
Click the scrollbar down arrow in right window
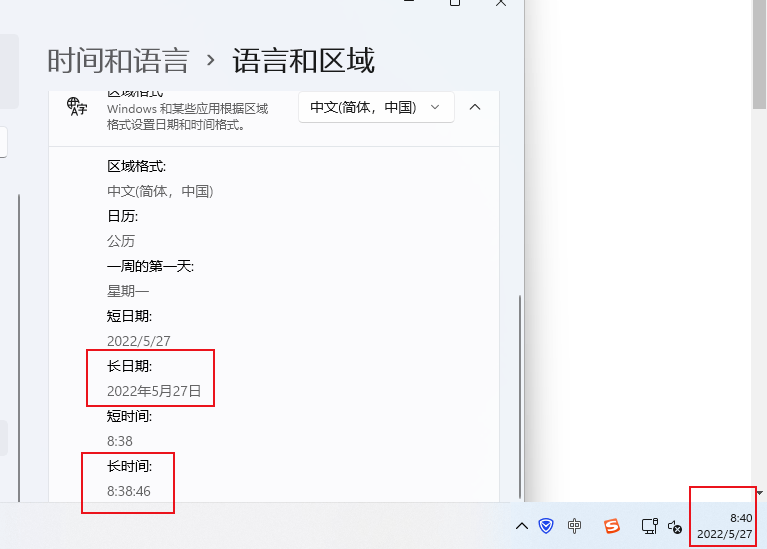(759, 493)
